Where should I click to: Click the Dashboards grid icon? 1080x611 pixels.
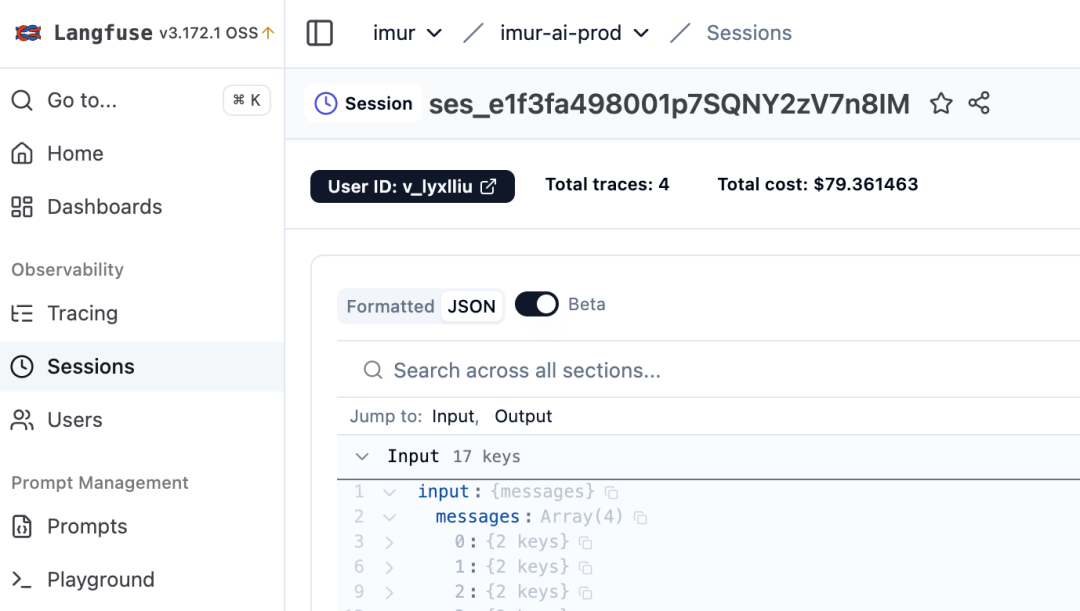(22, 207)
